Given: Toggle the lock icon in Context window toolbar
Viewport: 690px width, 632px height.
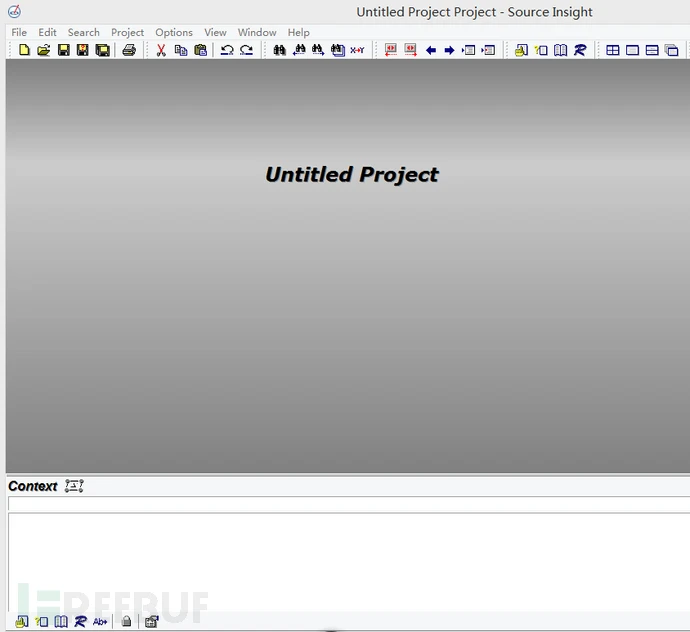Looking at the screenshot, I should 126,621.
